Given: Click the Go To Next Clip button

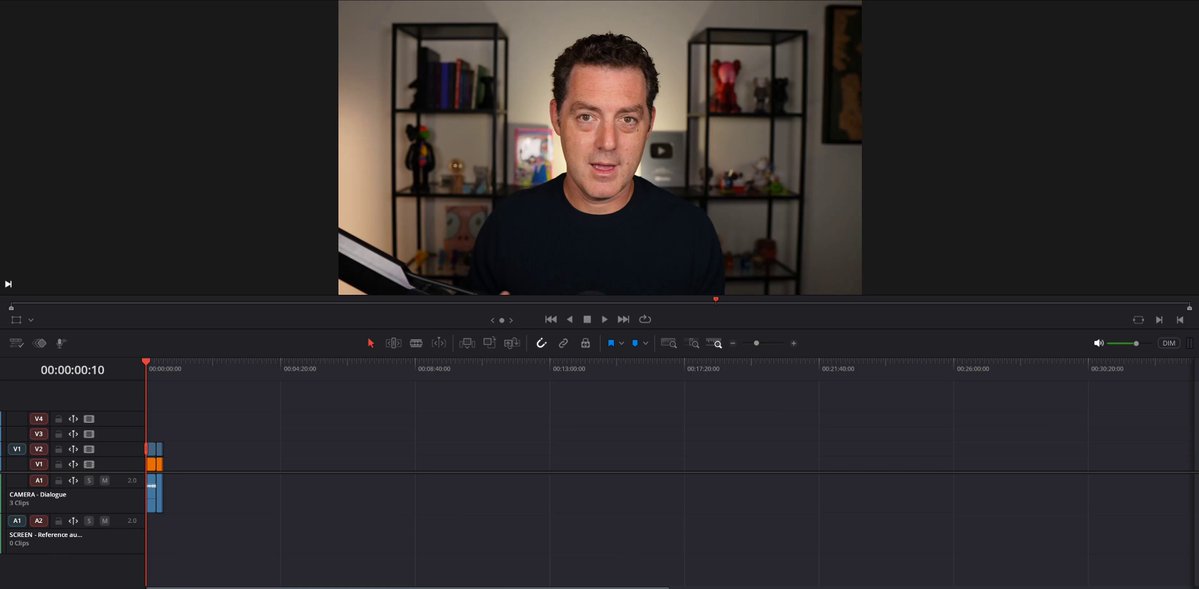Looking at the screenshot, I should (1159, 320).
